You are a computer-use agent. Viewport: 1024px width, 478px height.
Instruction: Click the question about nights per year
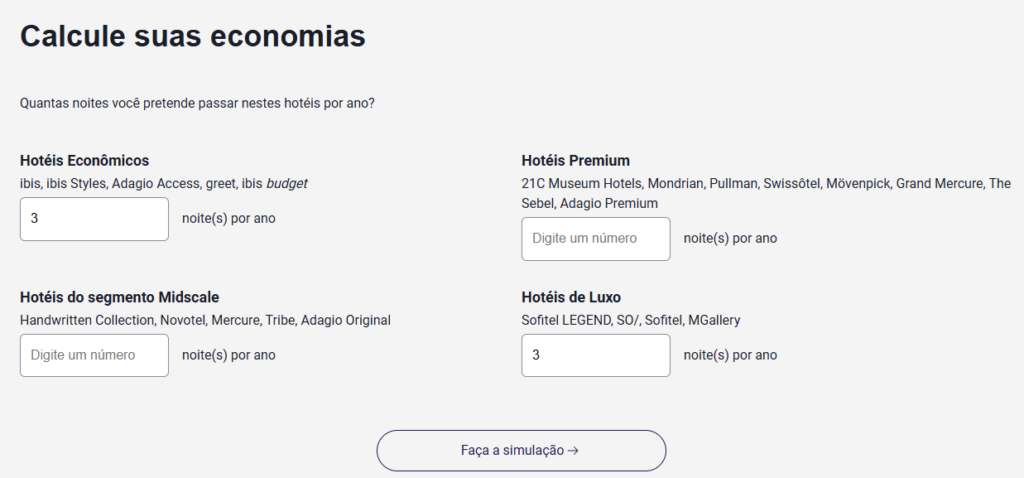(x=197, y=103)
